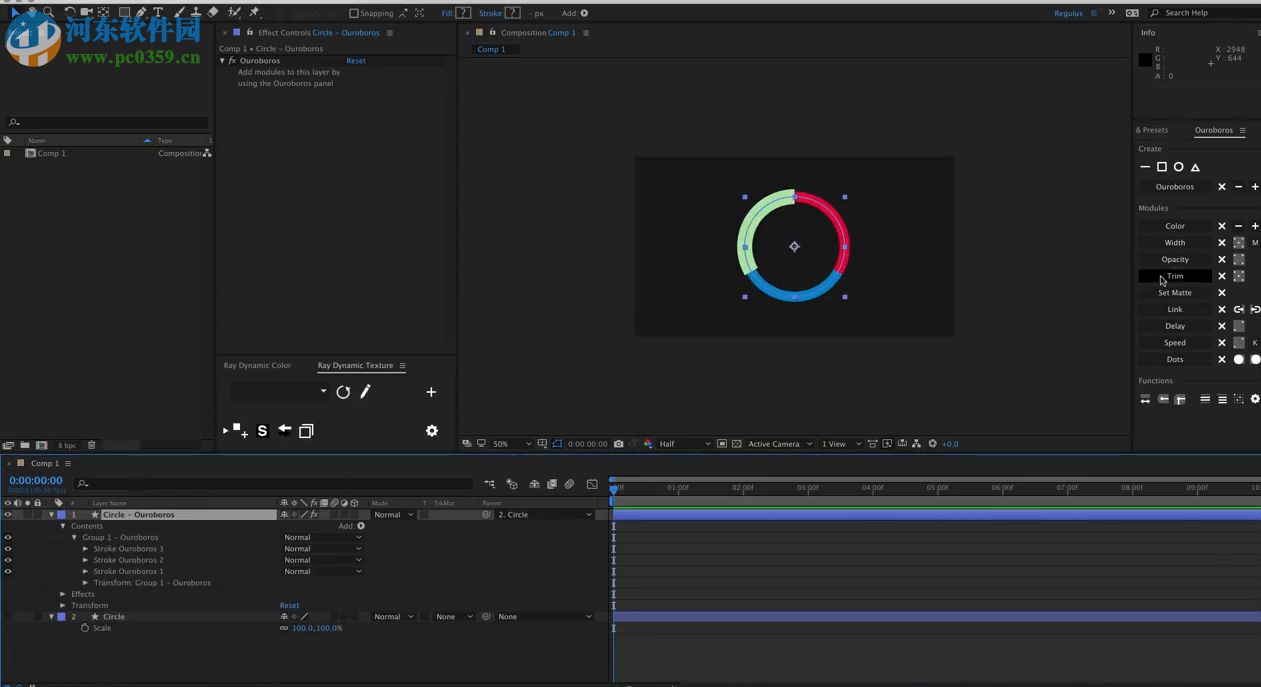Create a triangle shape in Ouroboros panel

click(1195, 167)
